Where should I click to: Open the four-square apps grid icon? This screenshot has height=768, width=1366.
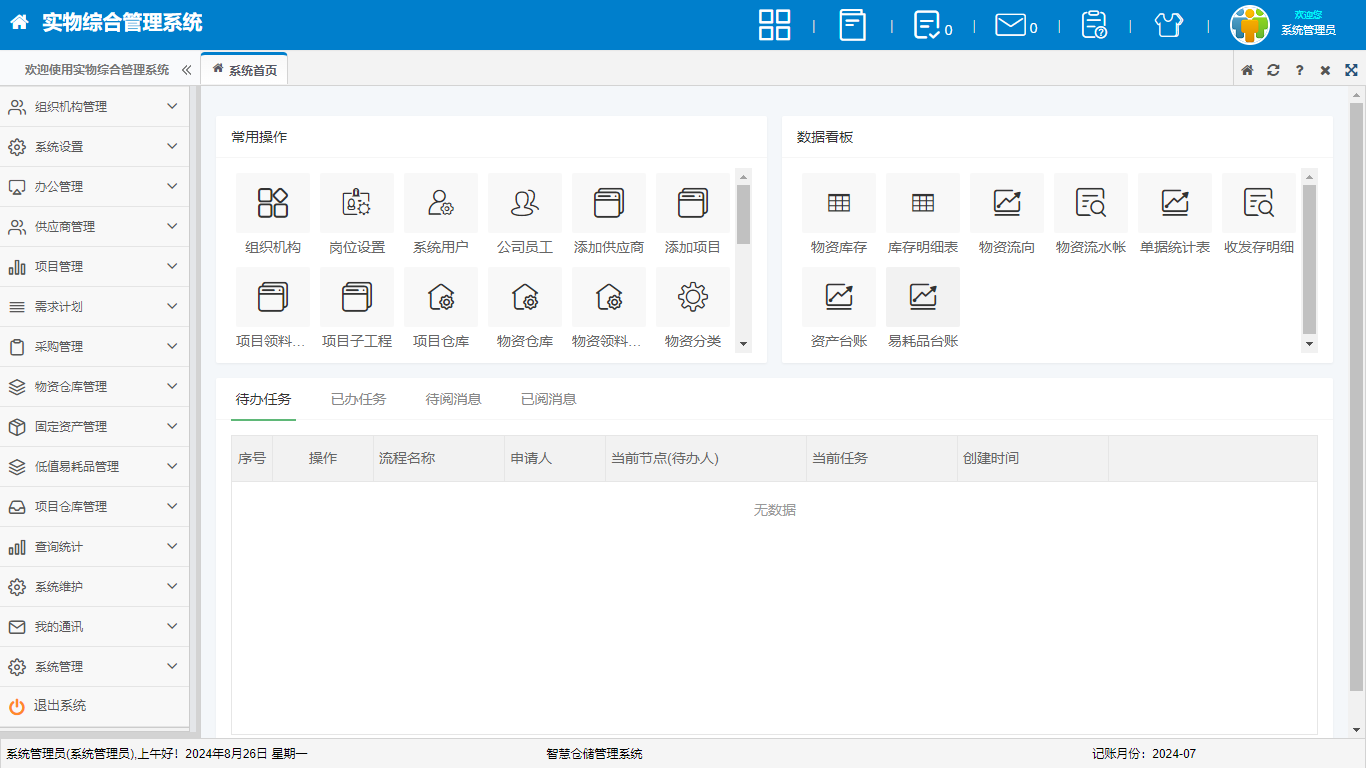pos(774,25)
